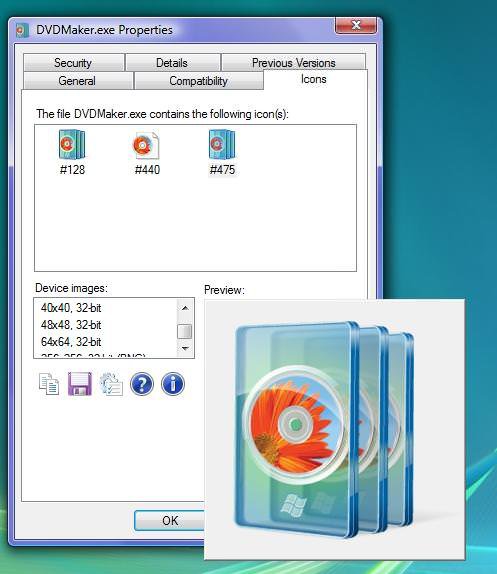Open the Previous Versions tab
Image resolution: width=497 pixels, height=574 pixels.
coord(294,63)
